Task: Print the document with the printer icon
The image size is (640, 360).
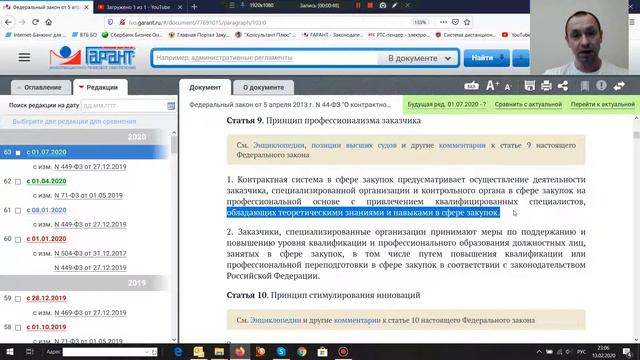Action: (546, 86)
